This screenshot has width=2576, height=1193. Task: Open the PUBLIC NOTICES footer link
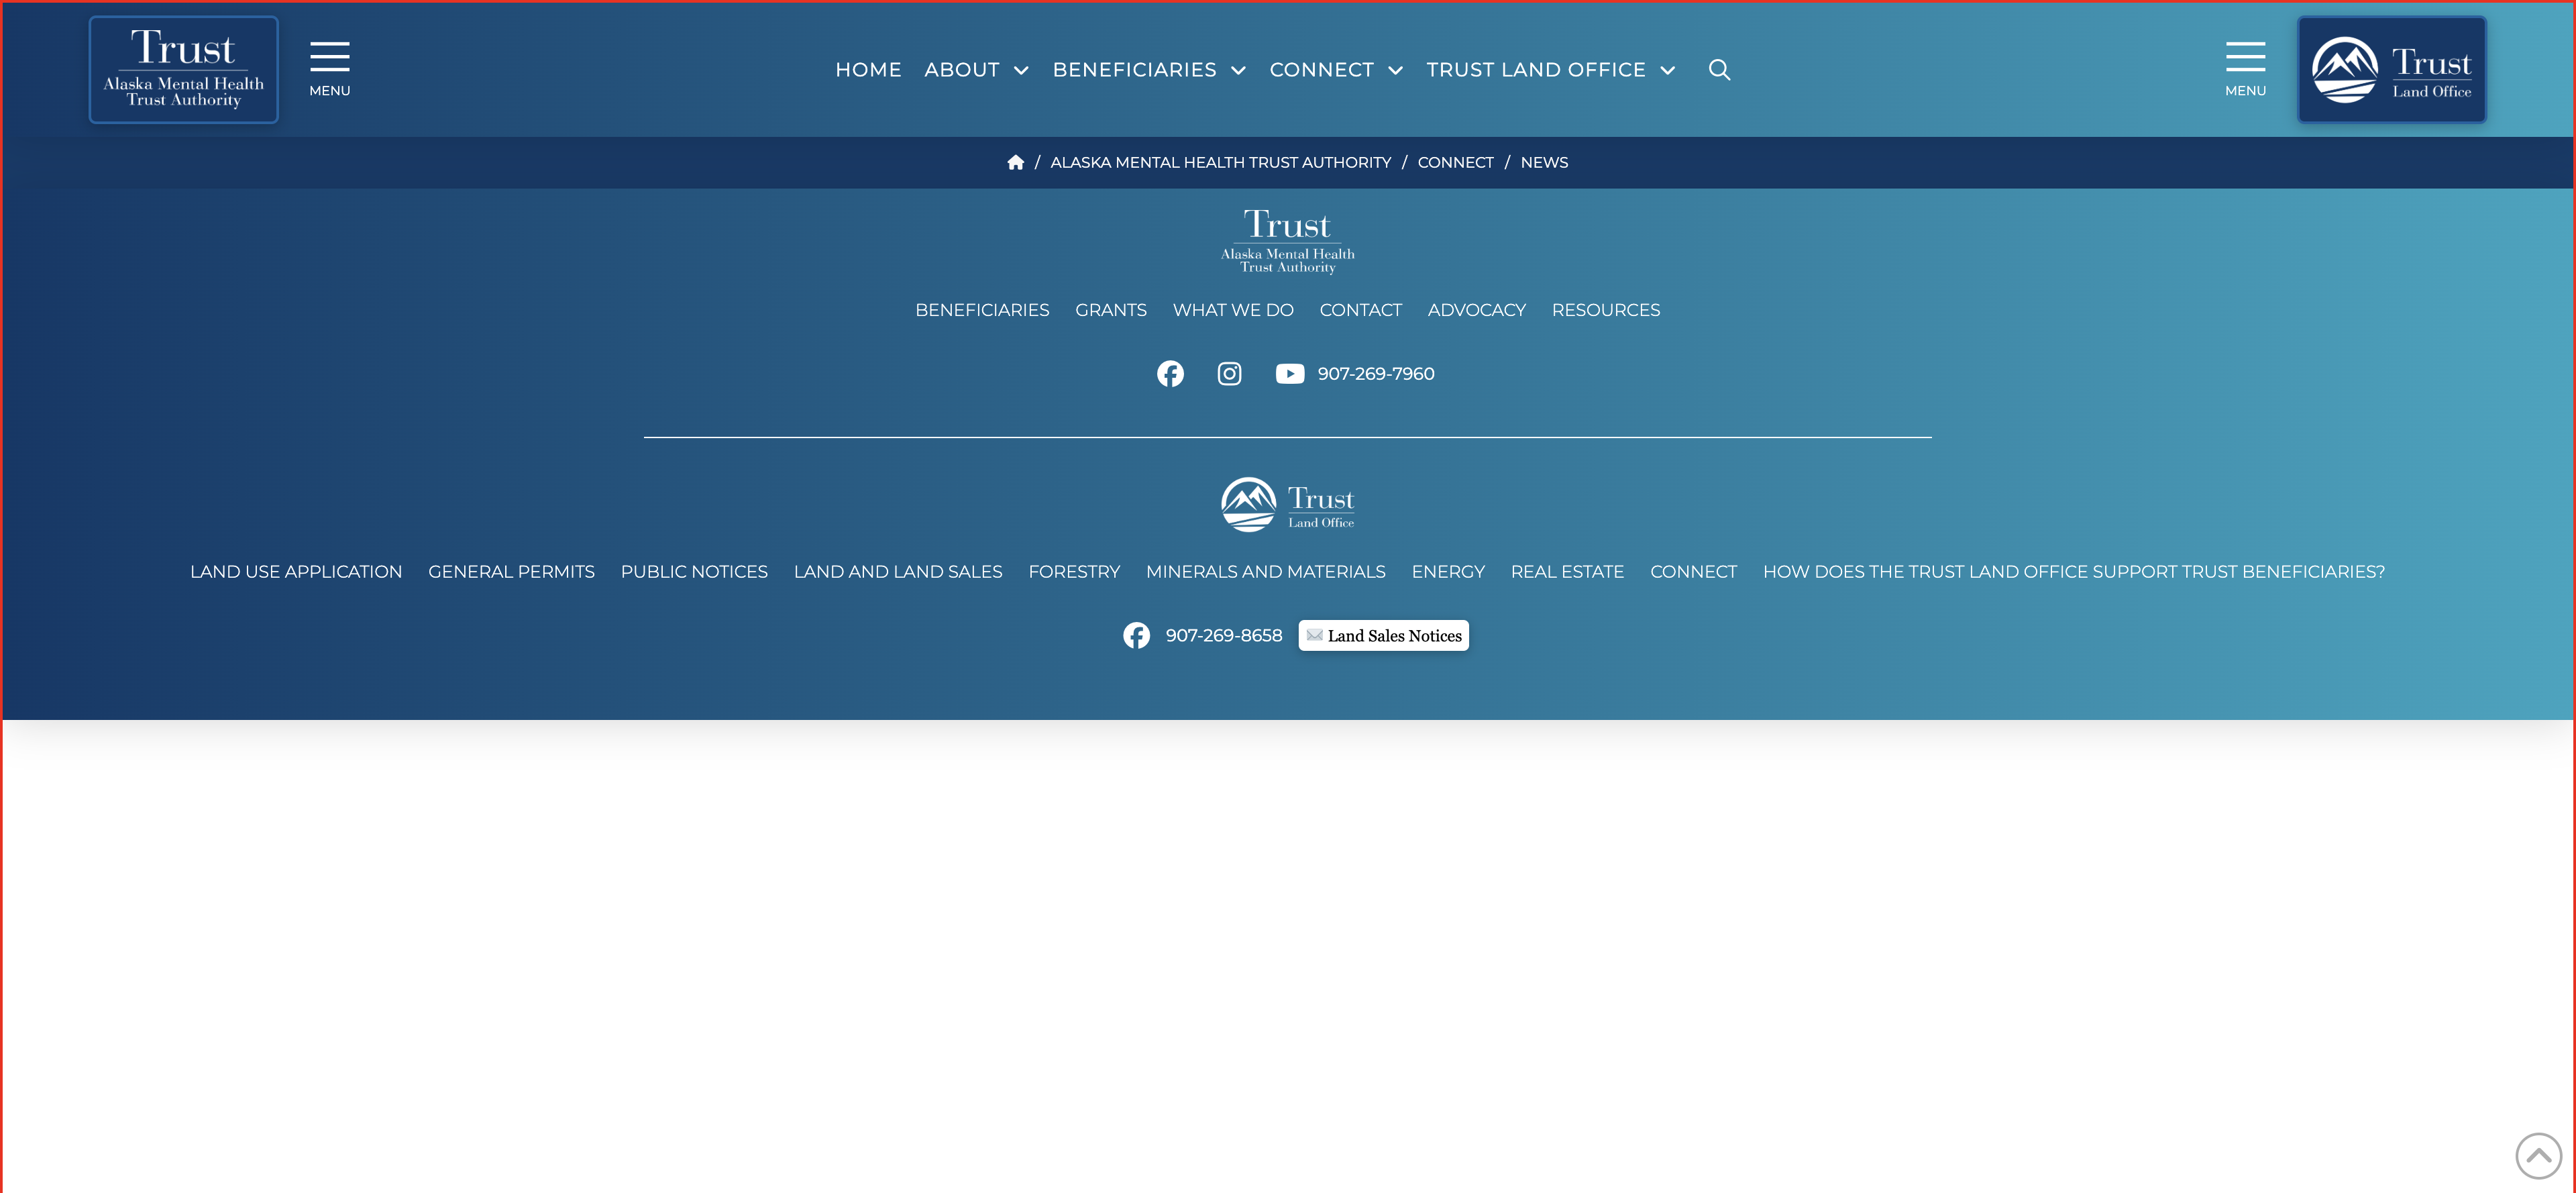694,572
